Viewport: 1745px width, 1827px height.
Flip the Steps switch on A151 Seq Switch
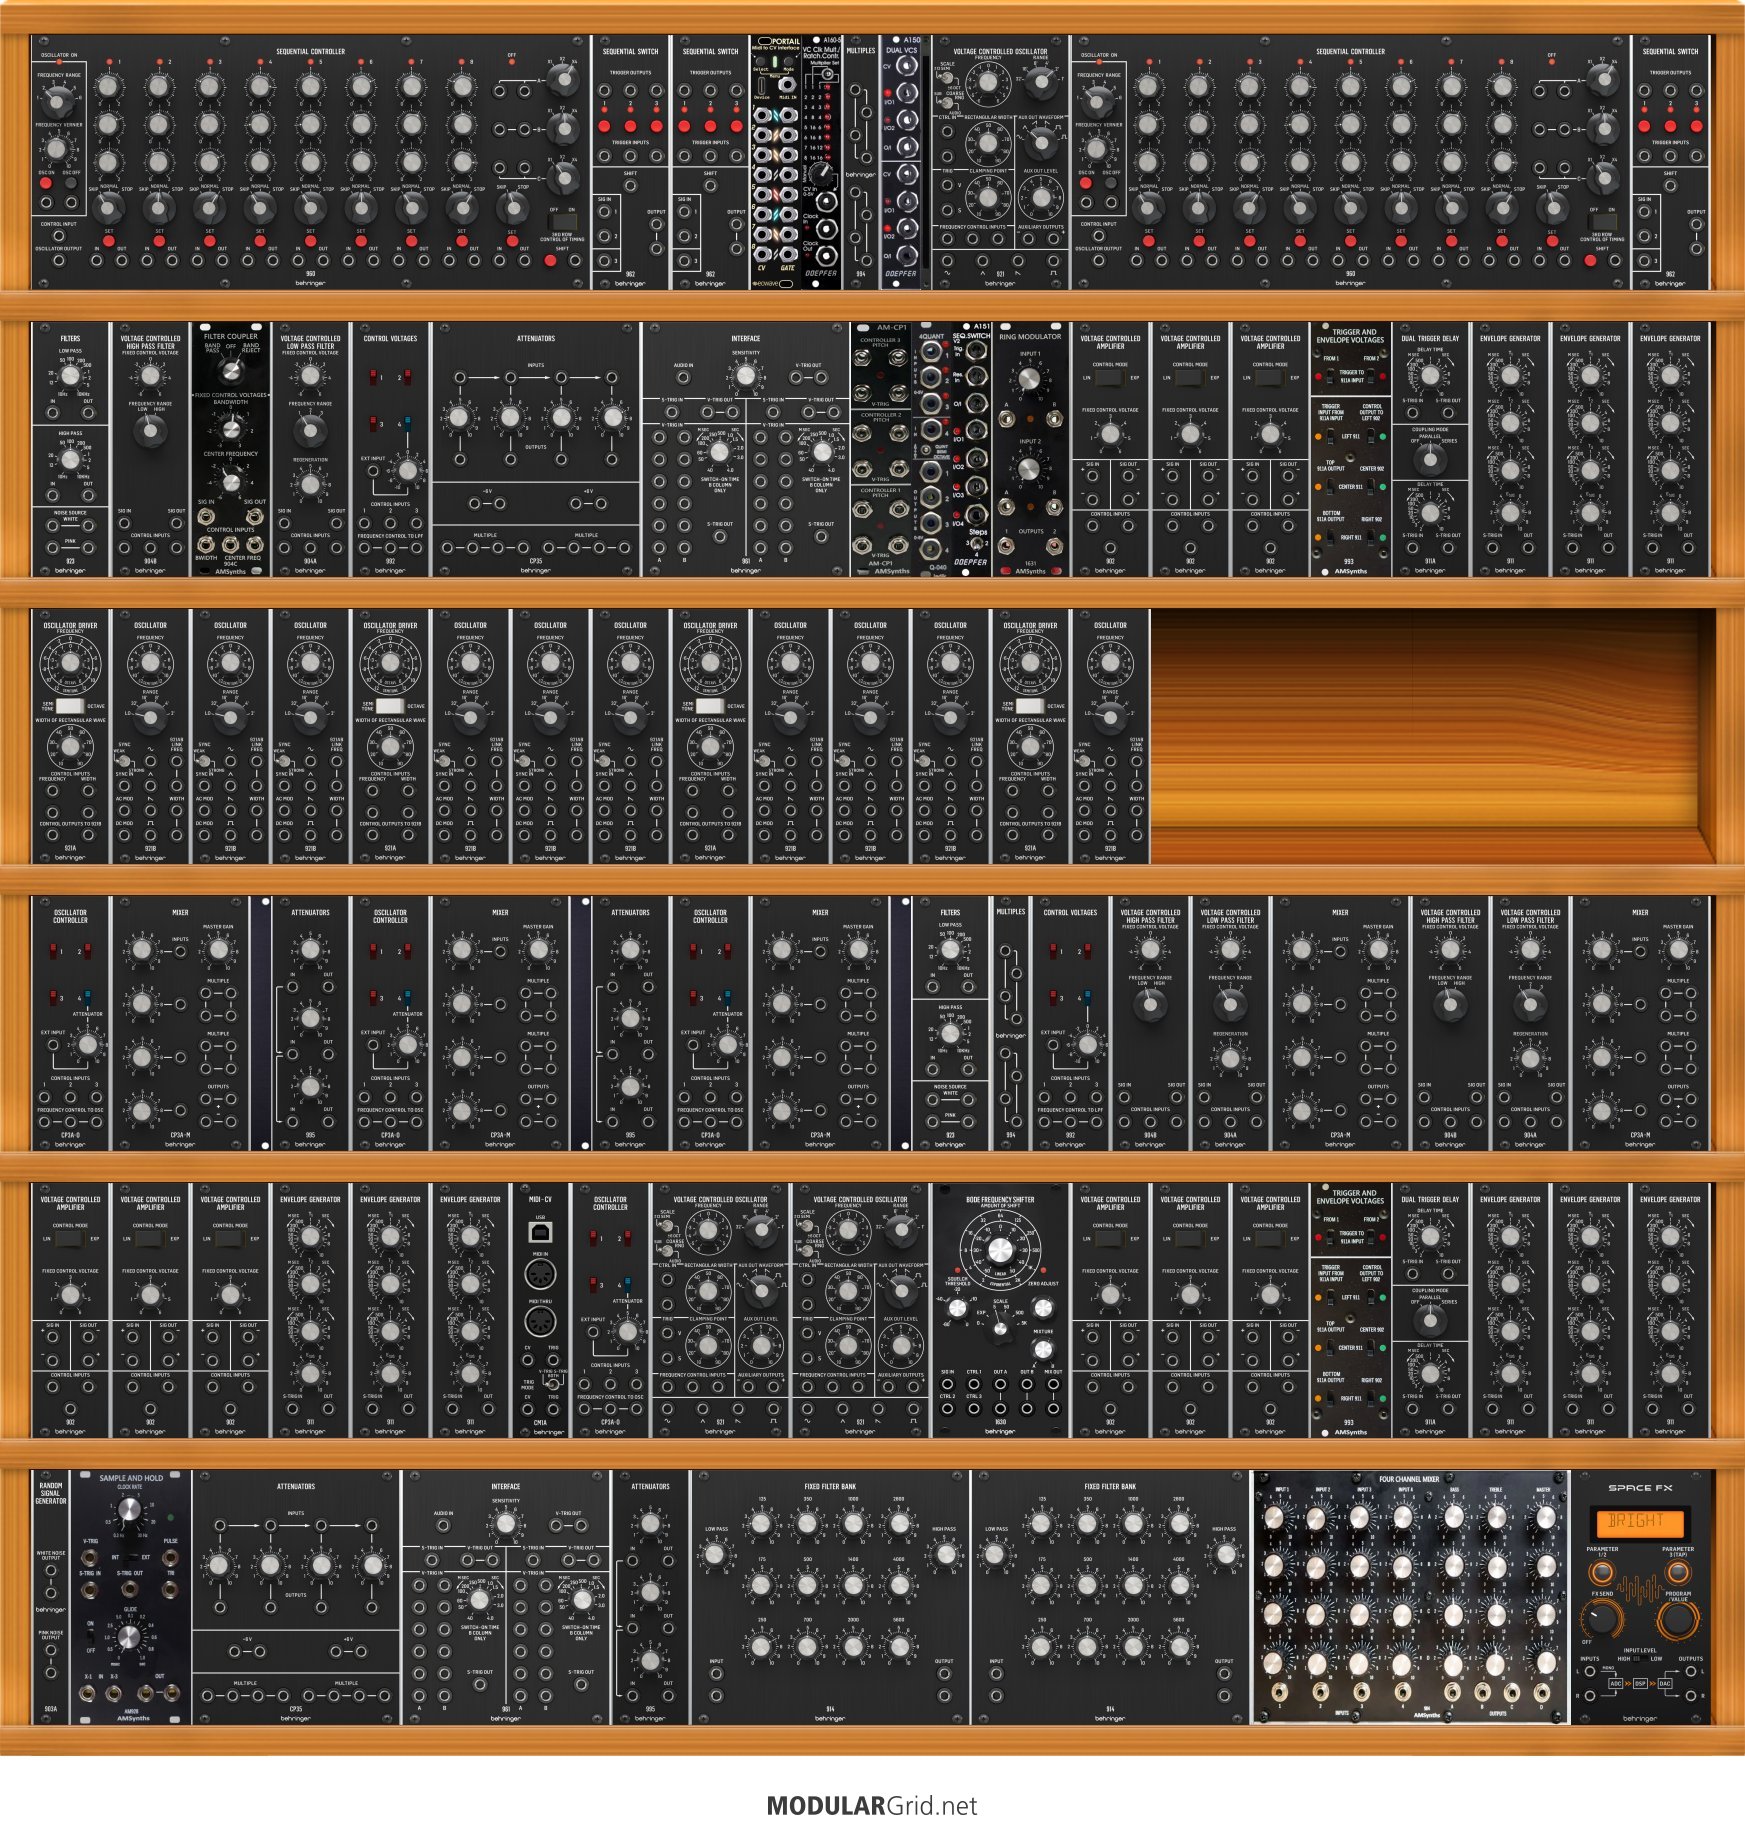978,545
